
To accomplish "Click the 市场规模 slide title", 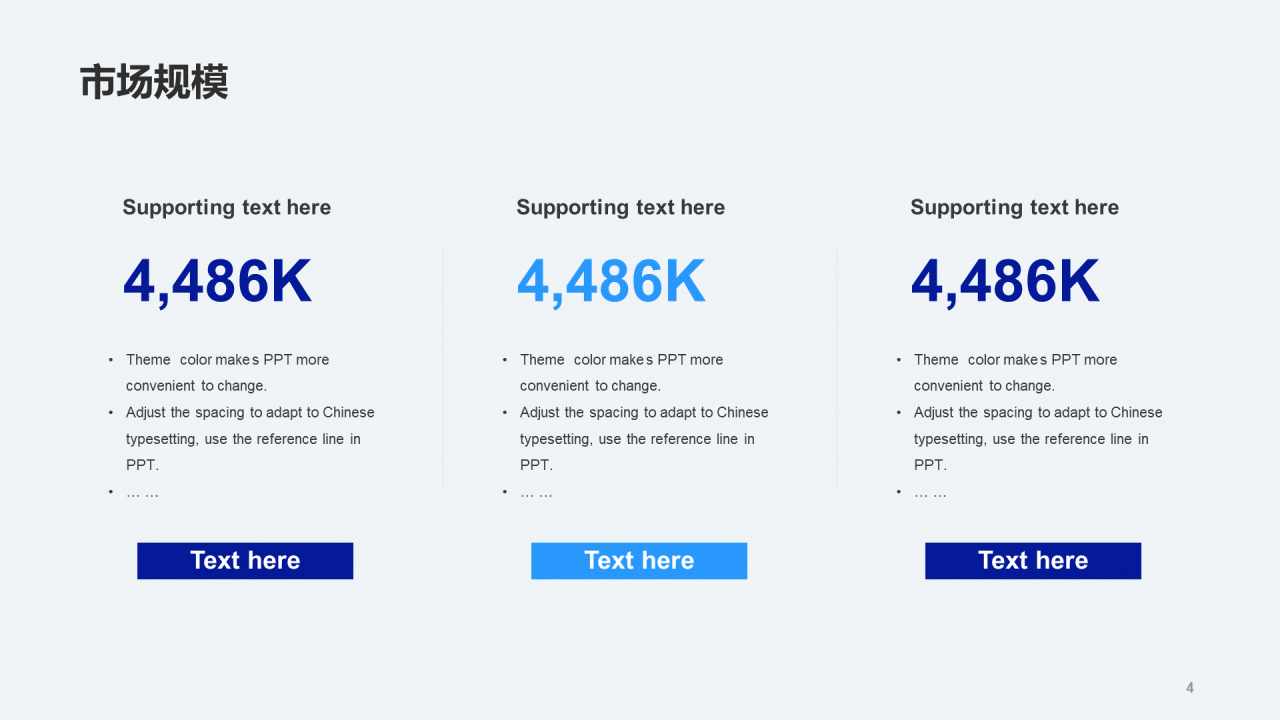I will pos(154,82).
